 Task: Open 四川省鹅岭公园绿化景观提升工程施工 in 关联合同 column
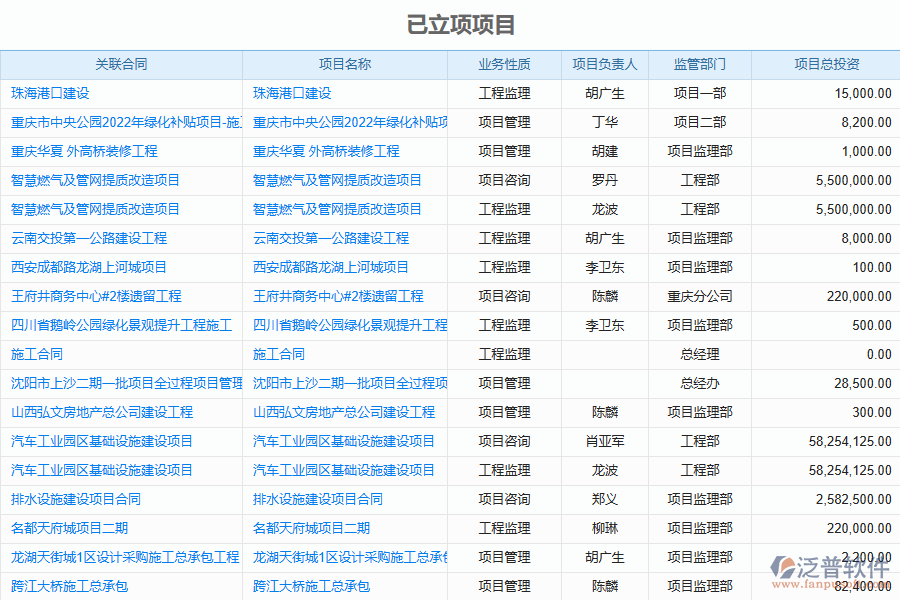coord(121,325)
